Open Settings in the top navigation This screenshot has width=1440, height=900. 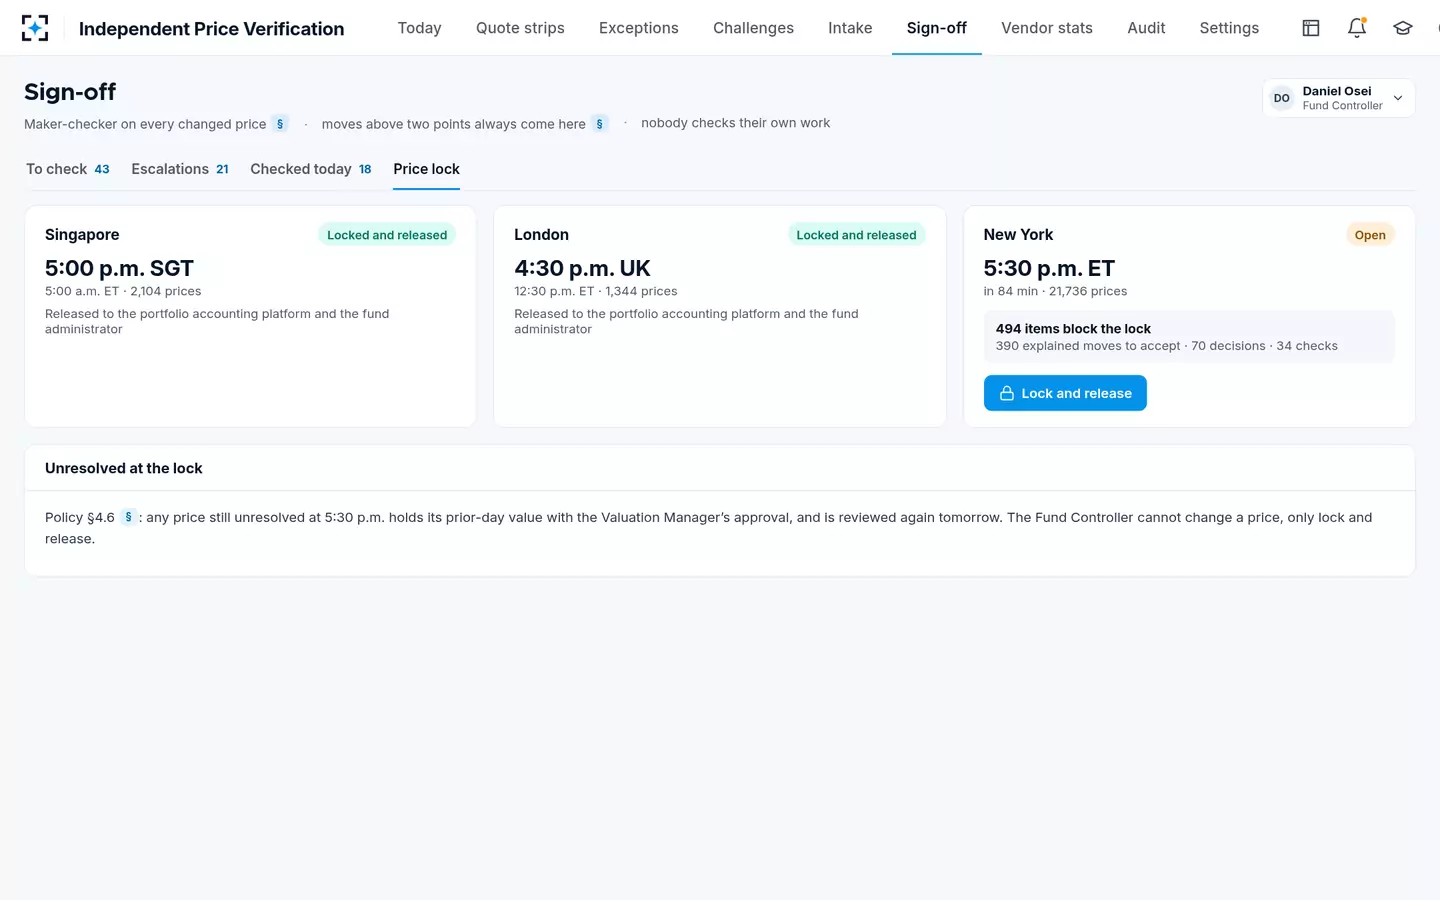(1229, 28)
